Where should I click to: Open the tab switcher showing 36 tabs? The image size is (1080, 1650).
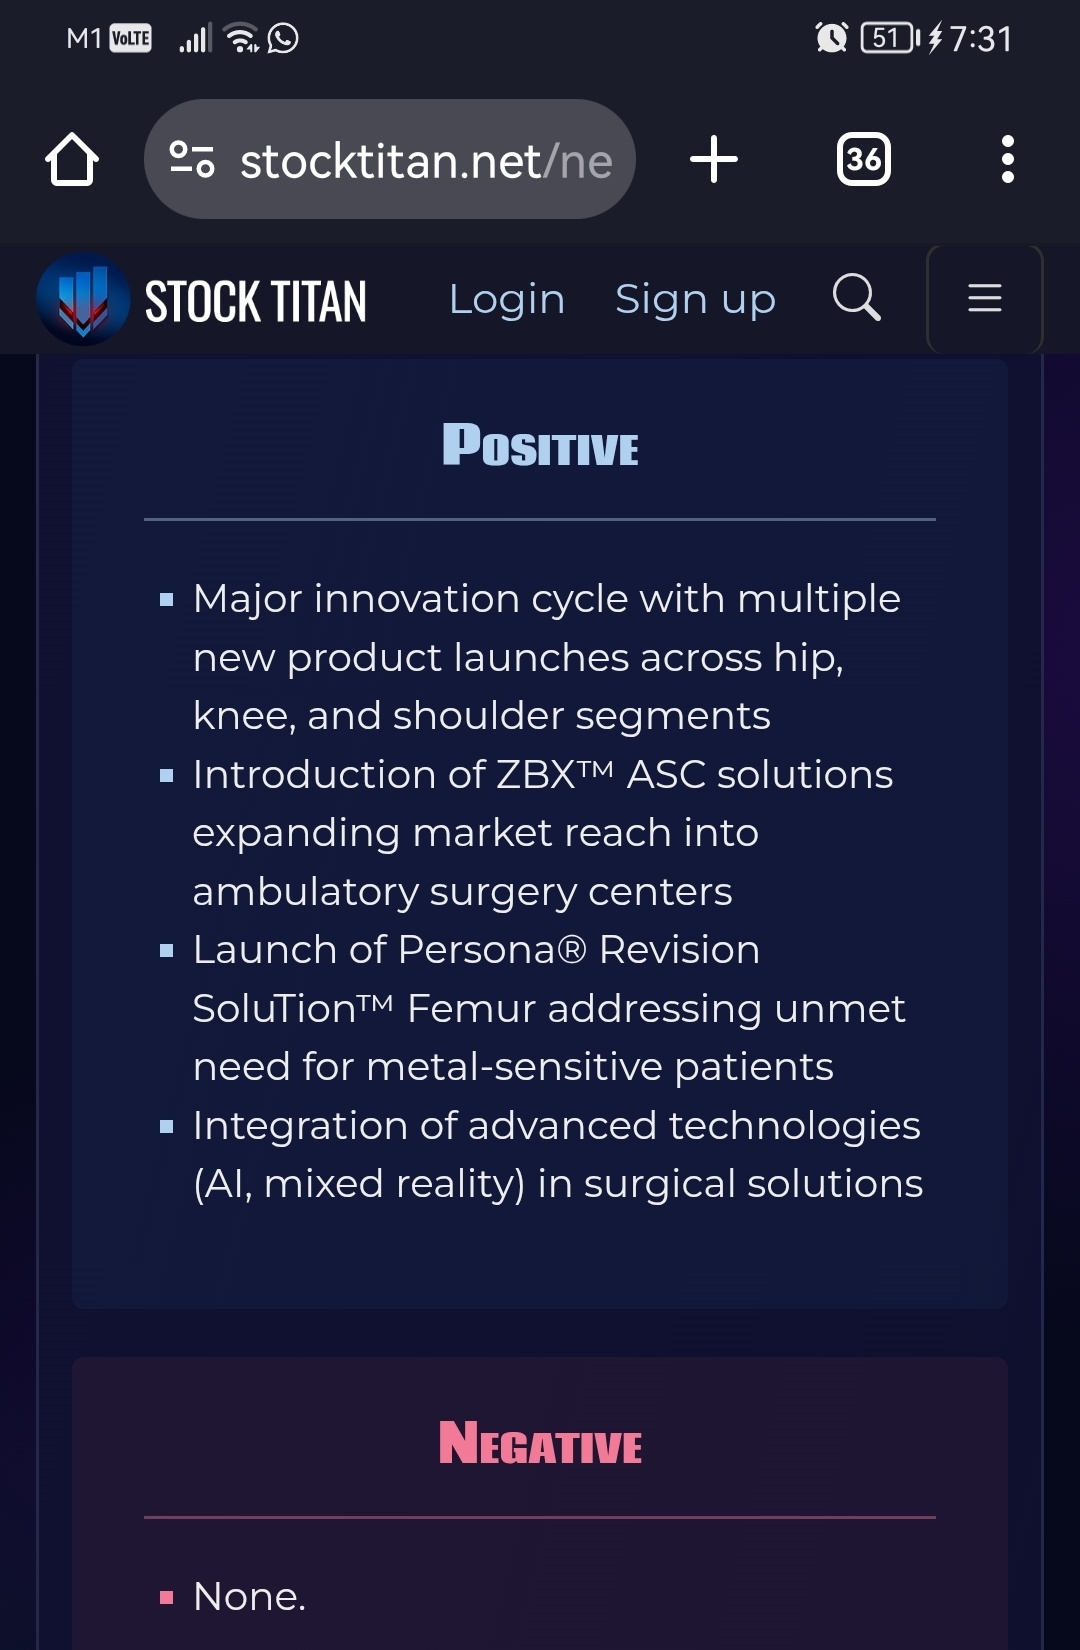[x=864, y=160]
